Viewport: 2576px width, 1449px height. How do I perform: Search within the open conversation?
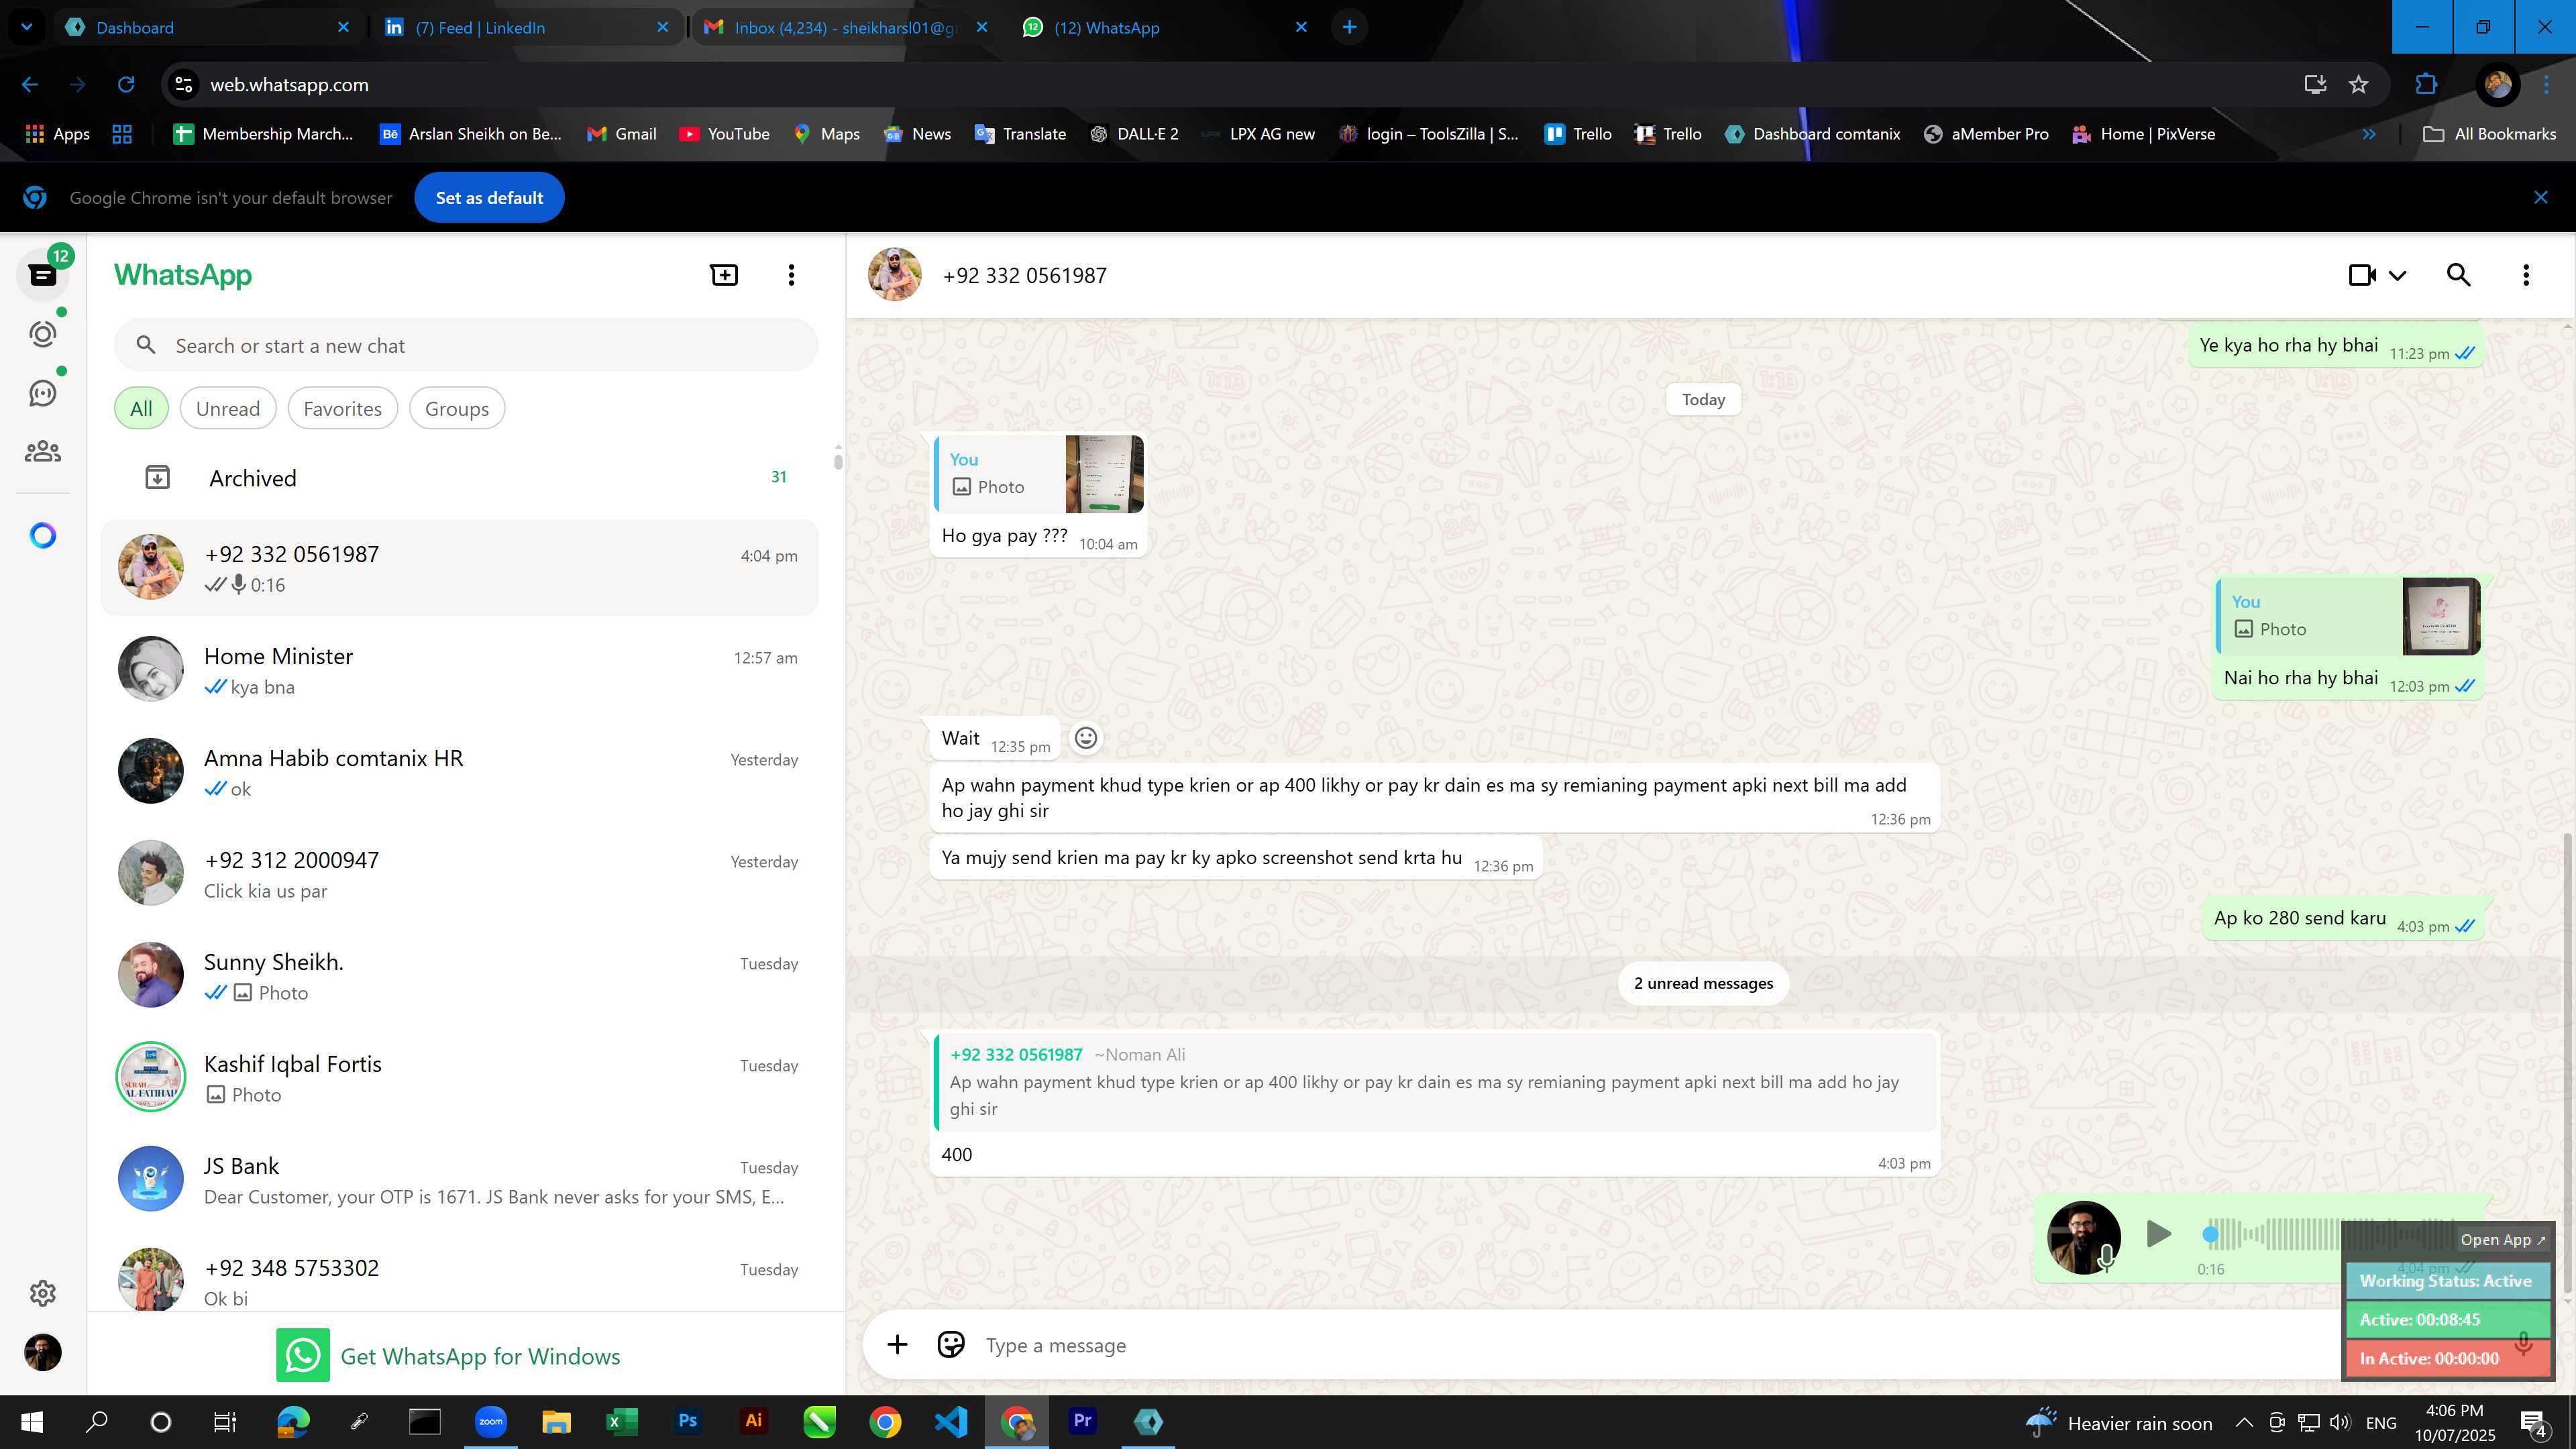coord(2458,275)
